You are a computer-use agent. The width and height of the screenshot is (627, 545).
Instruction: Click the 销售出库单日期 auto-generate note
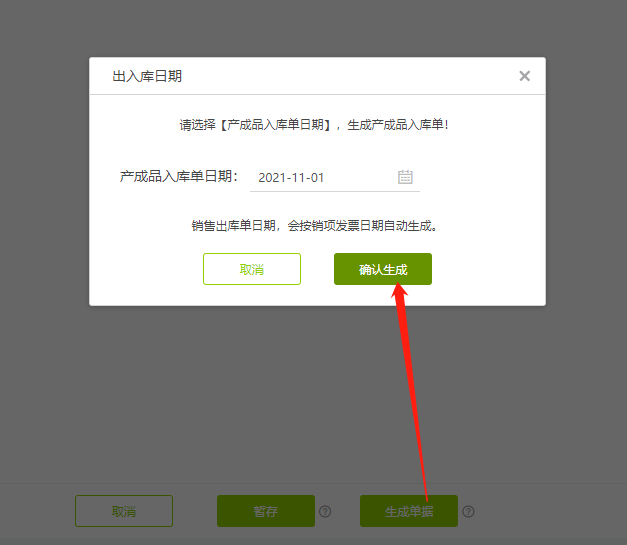pos(314,226)
